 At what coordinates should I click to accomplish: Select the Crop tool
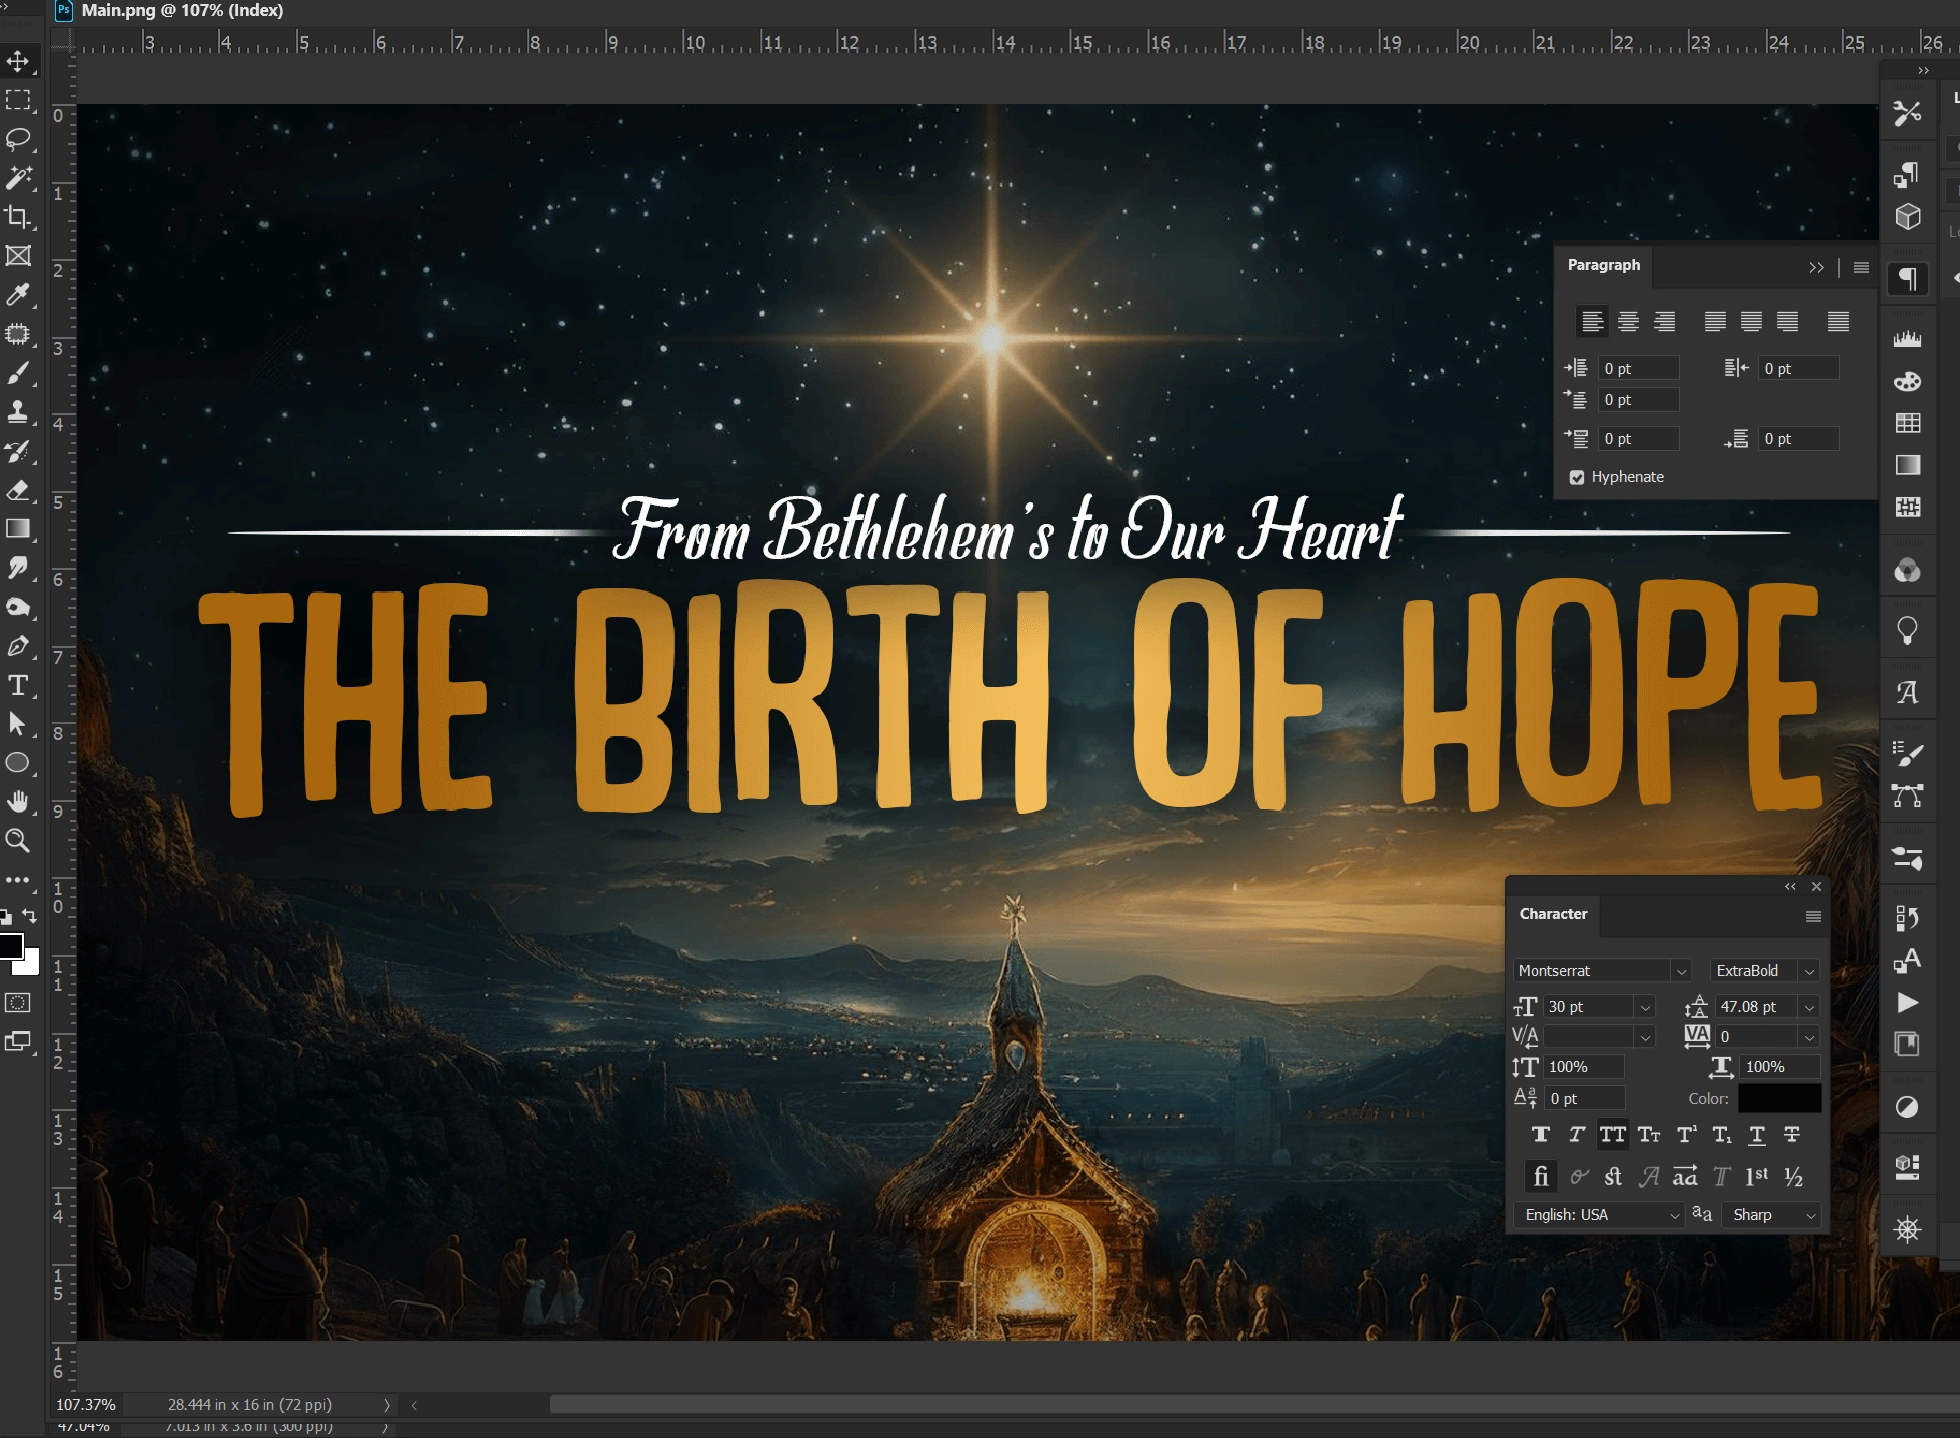18,217
